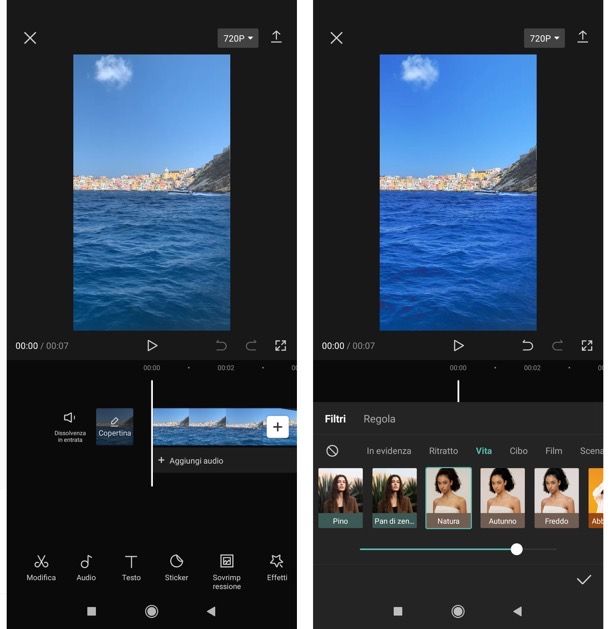Open the Effetti effects tool
The width and height of the screenshot is (610, 629).
click(277, 568)
